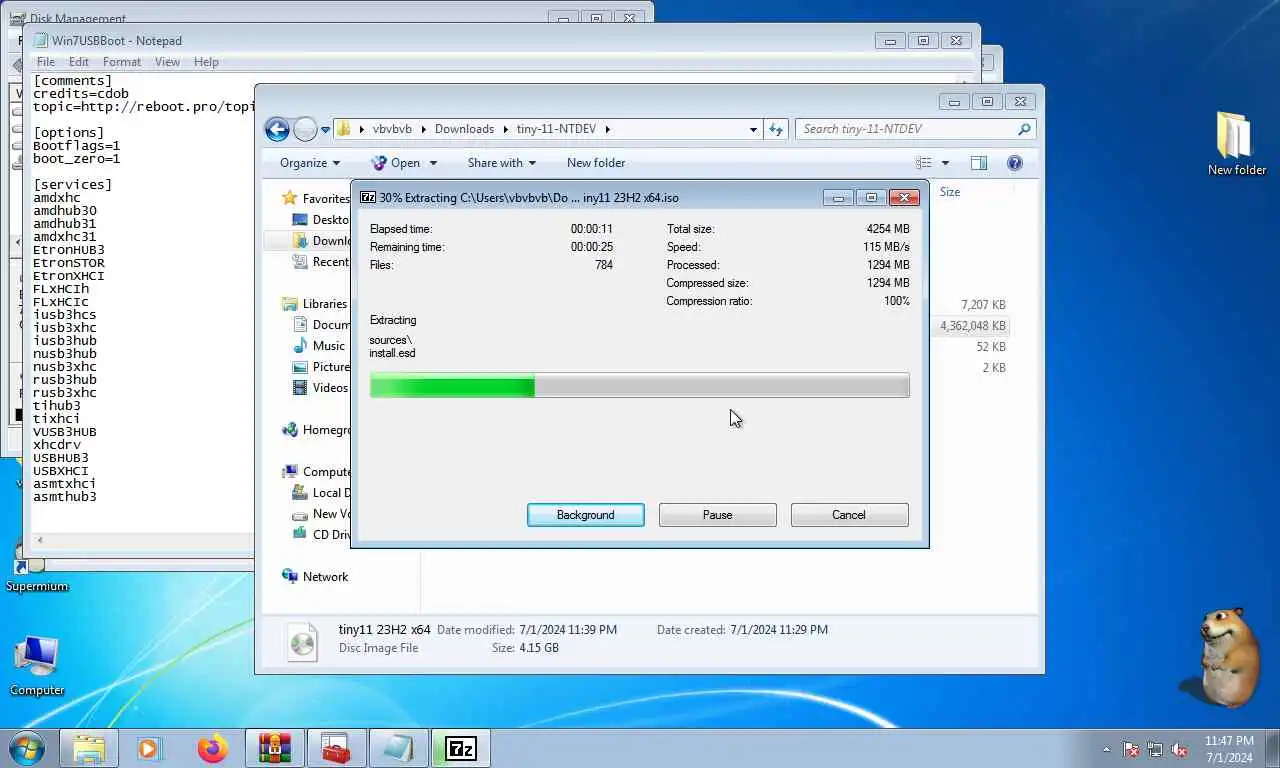Select the 2 KB file row
1280x768 pixels.
[x=993, y=368]
